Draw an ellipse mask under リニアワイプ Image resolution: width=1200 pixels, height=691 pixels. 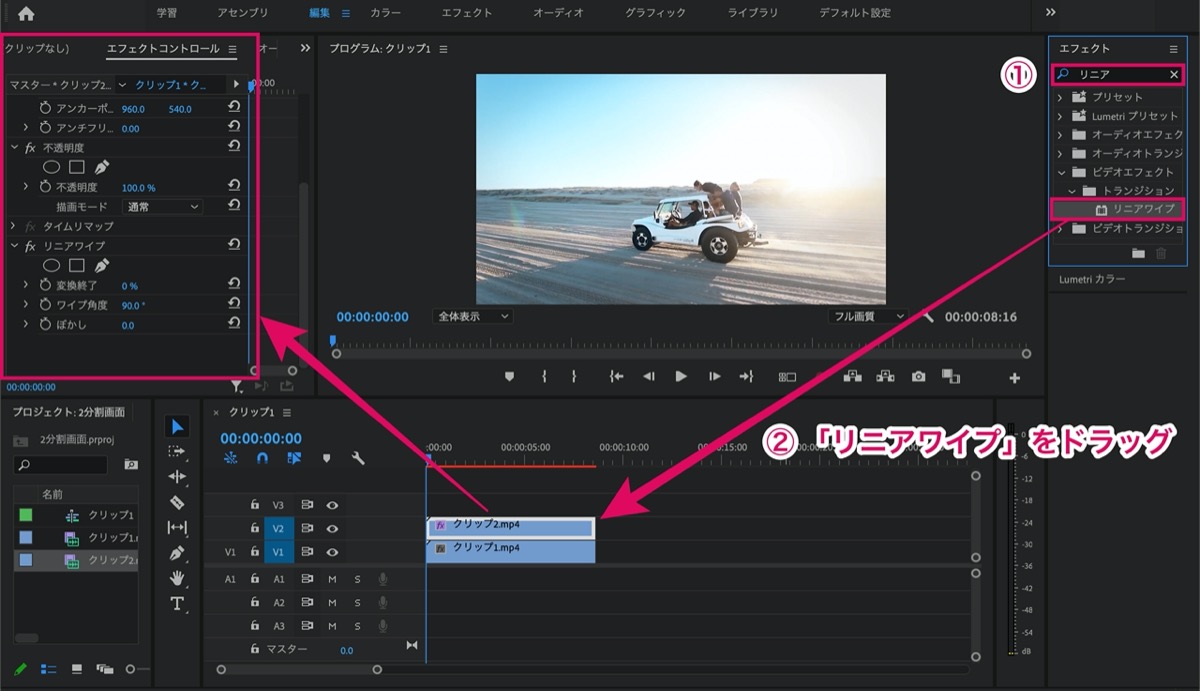[51, 266]
